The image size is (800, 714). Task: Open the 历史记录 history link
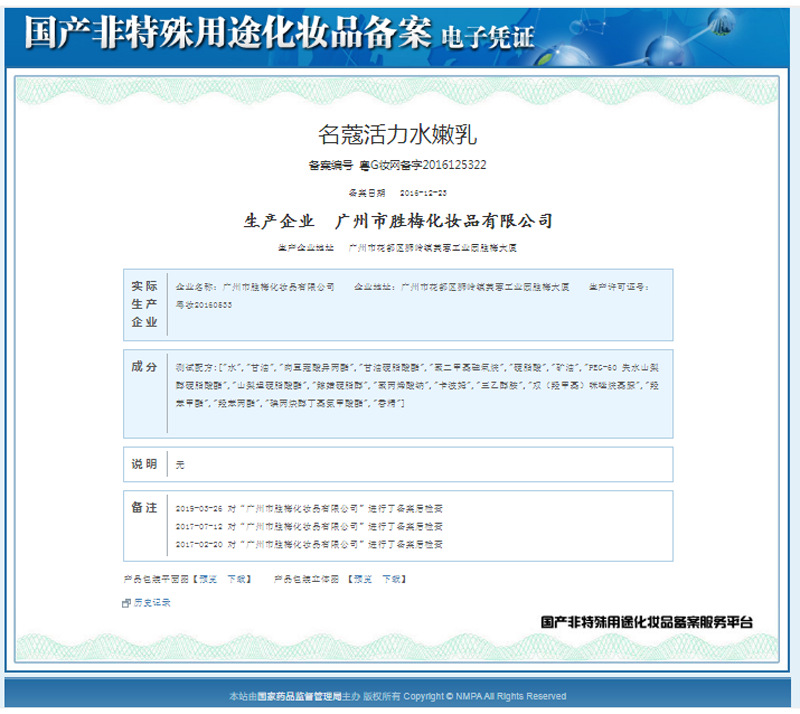152,603
